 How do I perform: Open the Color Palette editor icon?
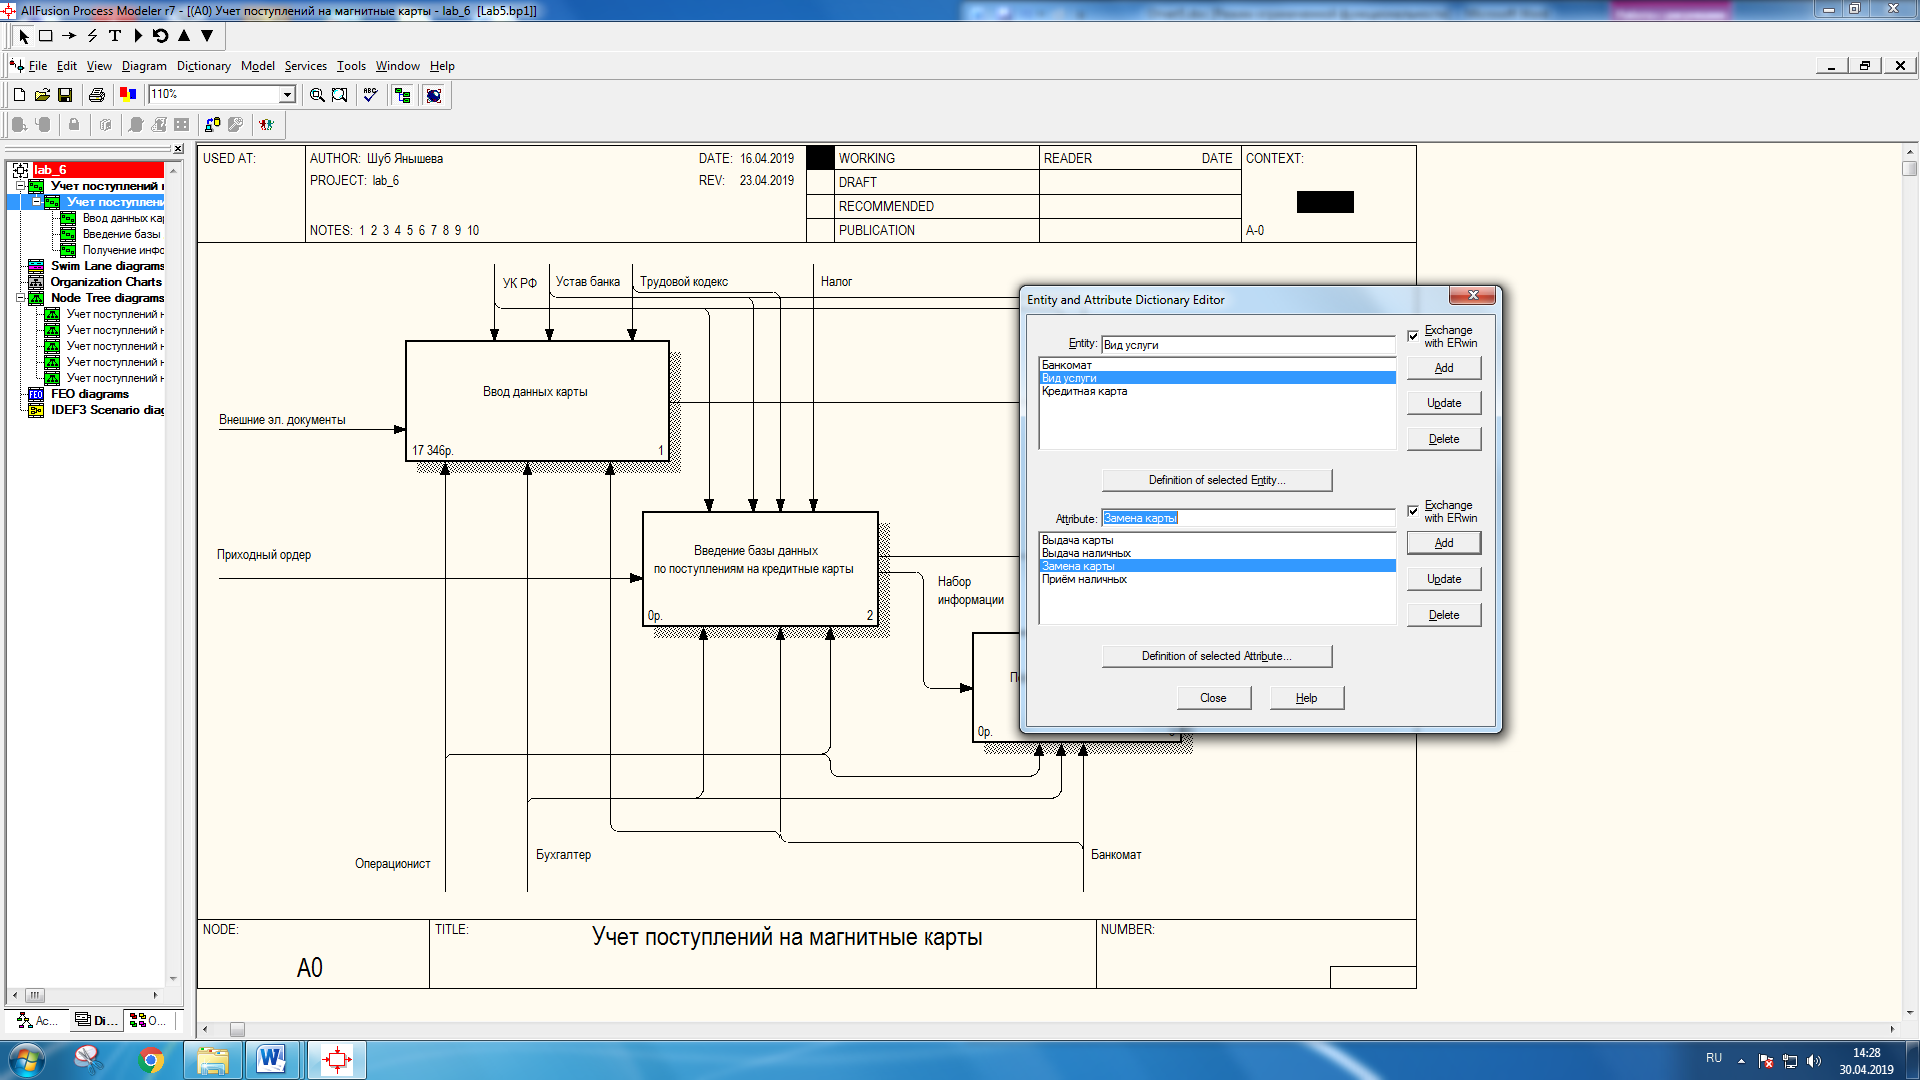click(128, 95)
